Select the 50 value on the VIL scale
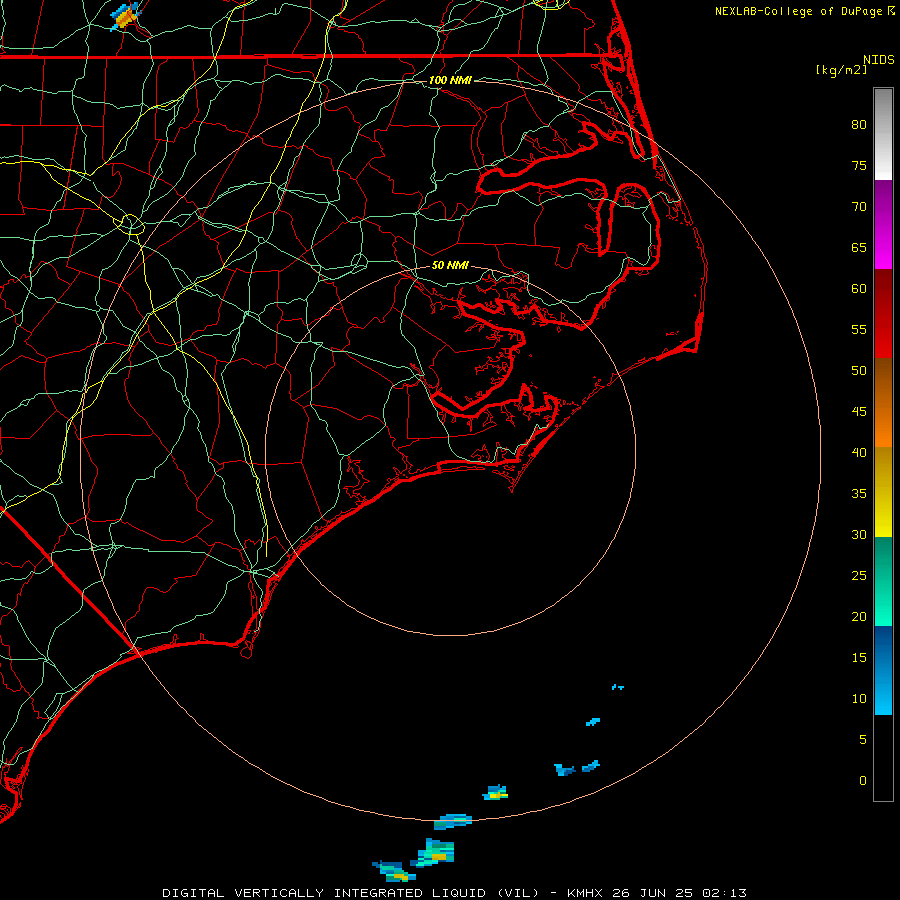The width and height of the screenshot is (900, 900). tap(859, 371)
